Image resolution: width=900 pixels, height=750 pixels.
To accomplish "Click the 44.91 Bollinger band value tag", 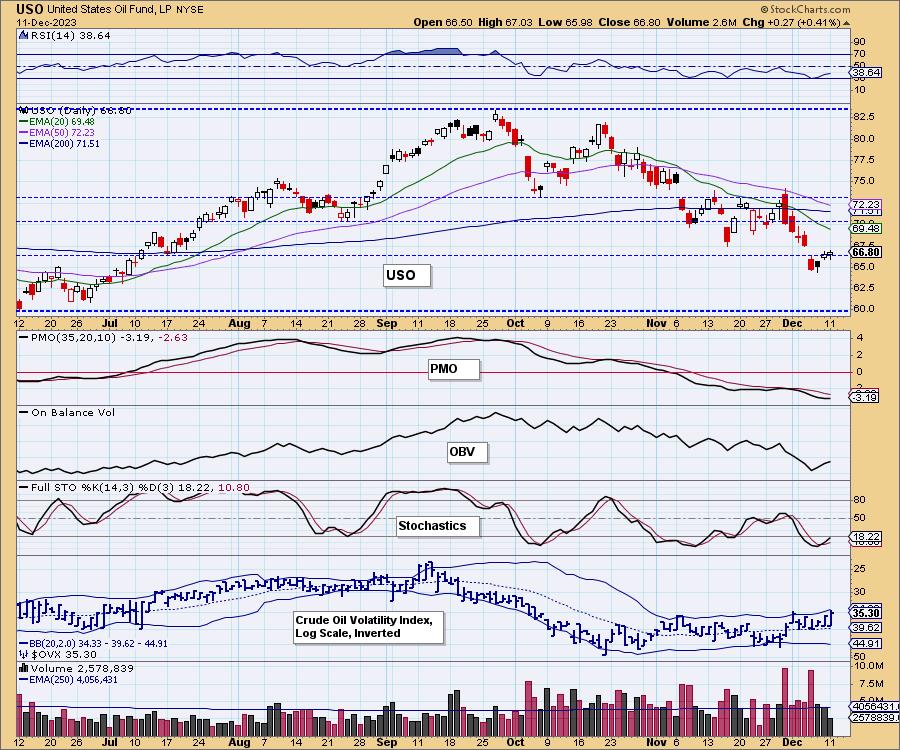I will [866, 644].
